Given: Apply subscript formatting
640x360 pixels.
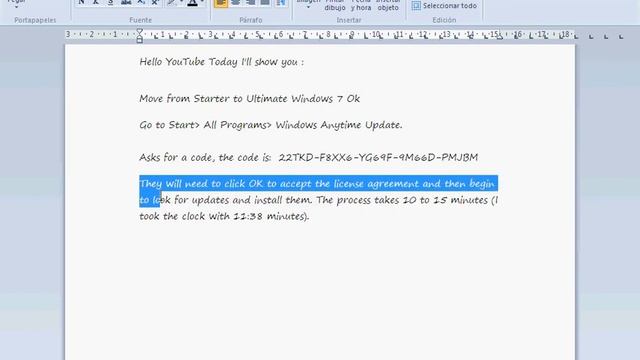Looking at the screenshot, I should (141, 2).
